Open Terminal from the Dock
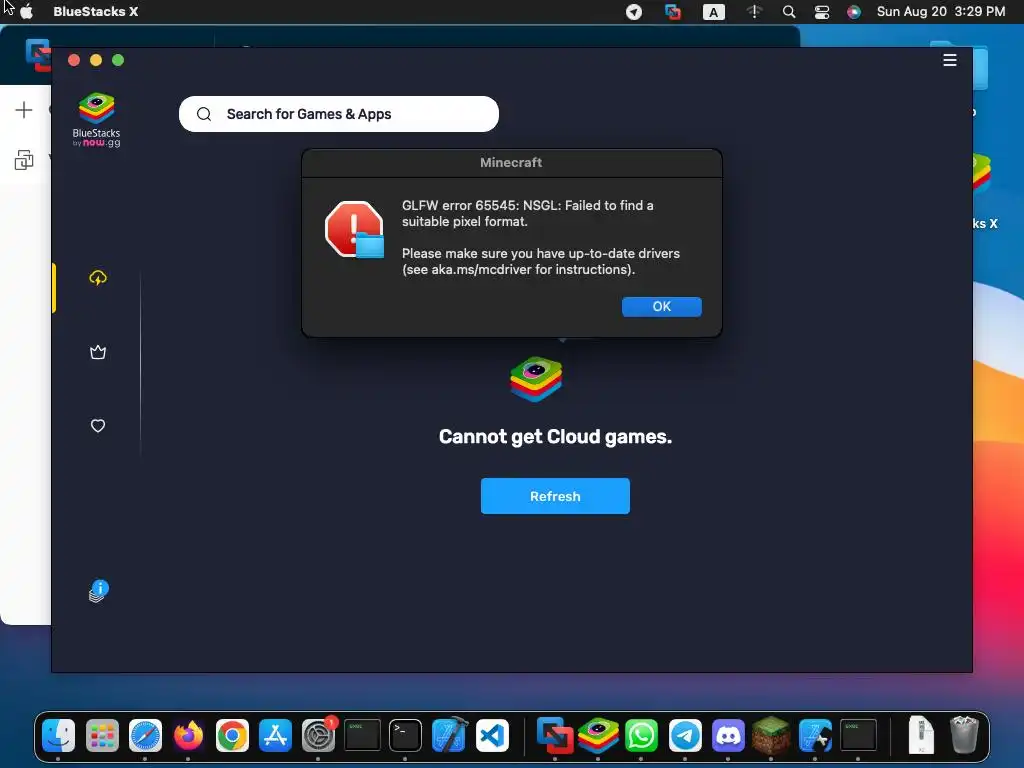 coord(405,736)
